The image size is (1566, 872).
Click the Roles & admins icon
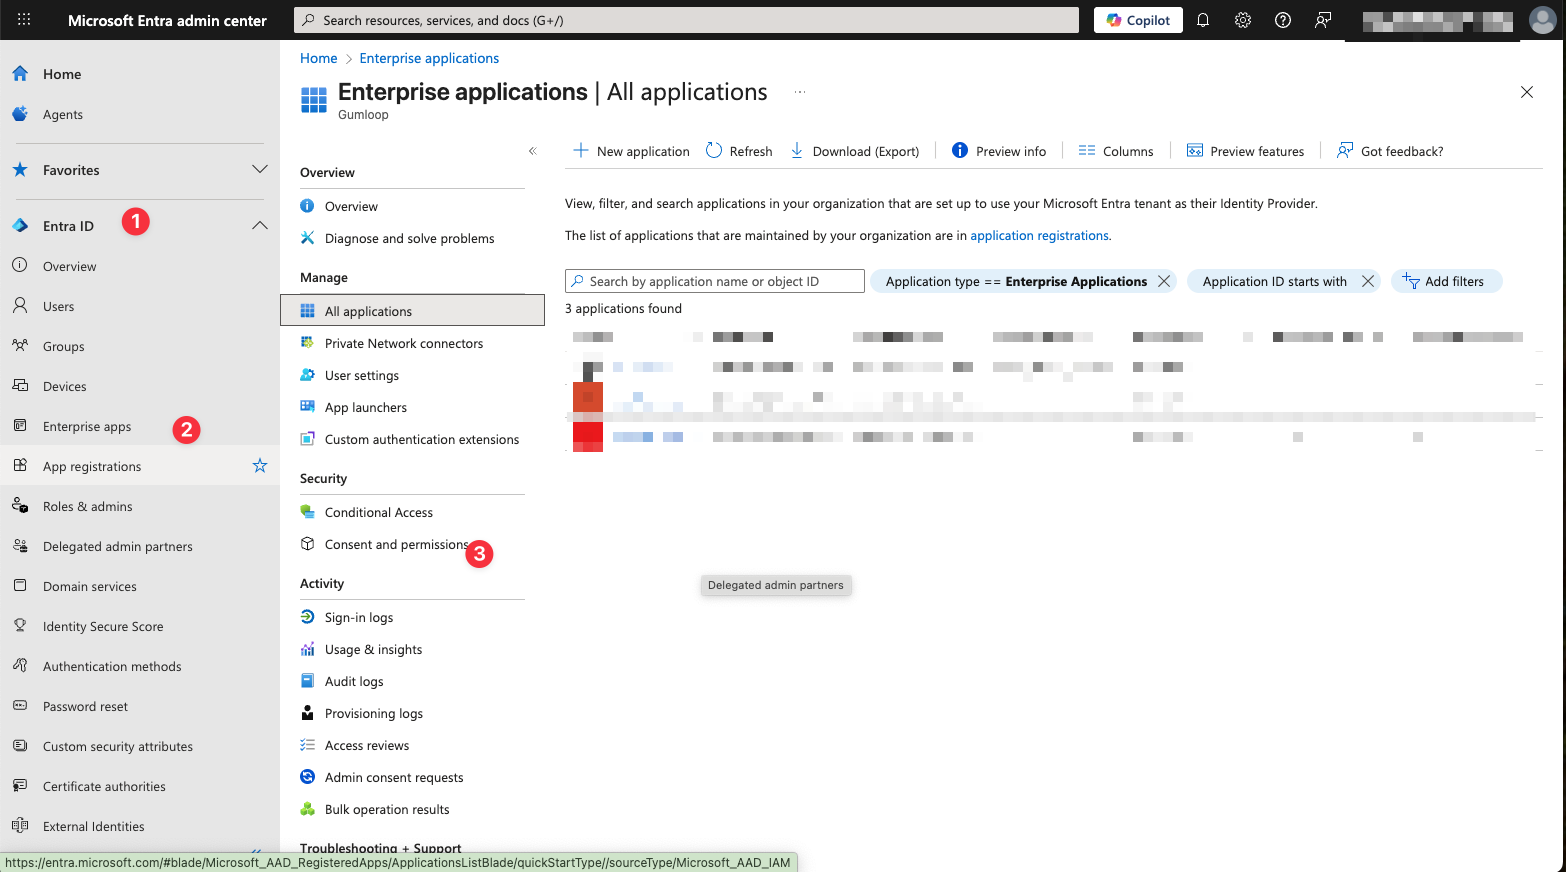20,506
